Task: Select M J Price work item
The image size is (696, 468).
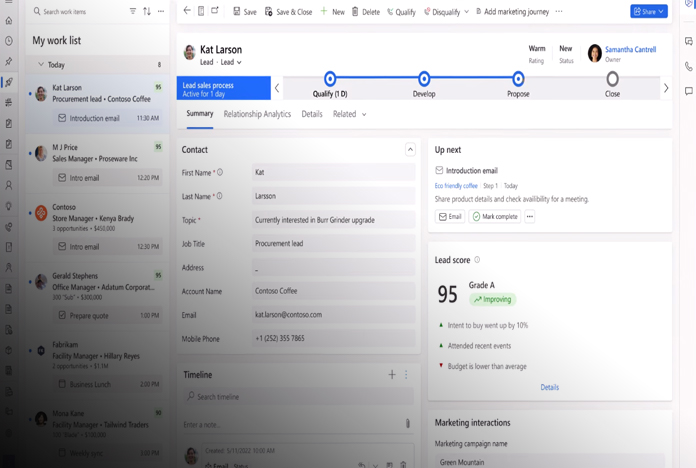Action: pyautogui.click(x=97, y=163)
